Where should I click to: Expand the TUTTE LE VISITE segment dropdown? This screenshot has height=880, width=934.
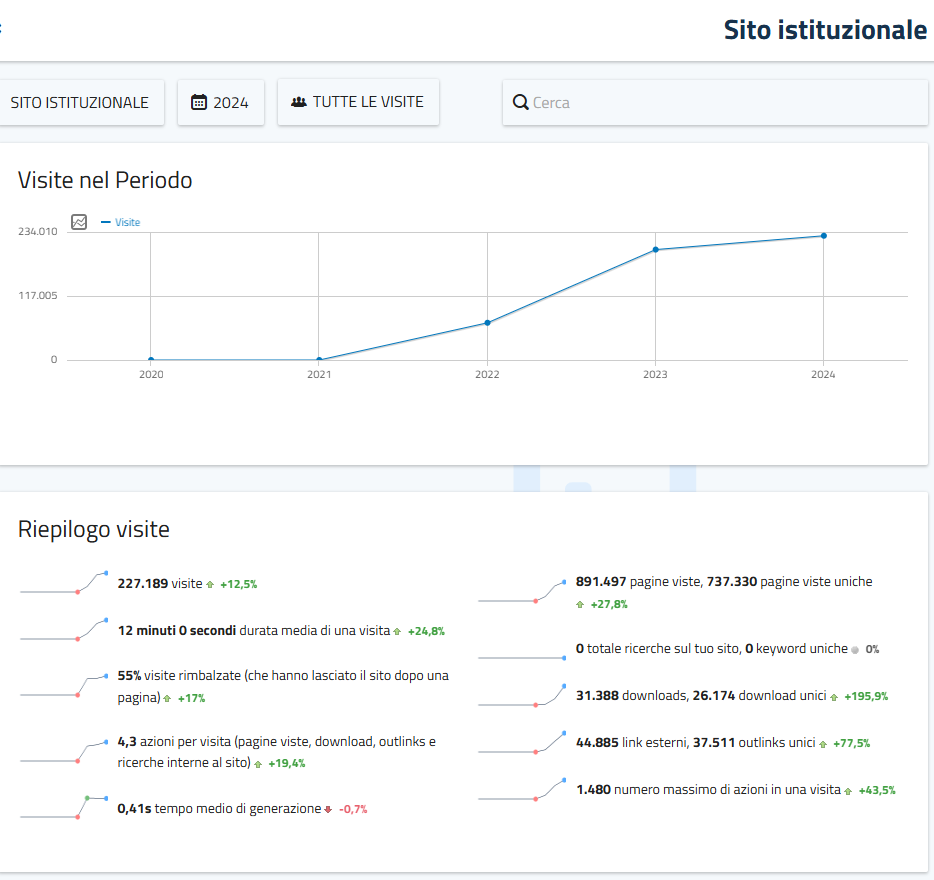[358, 102]
